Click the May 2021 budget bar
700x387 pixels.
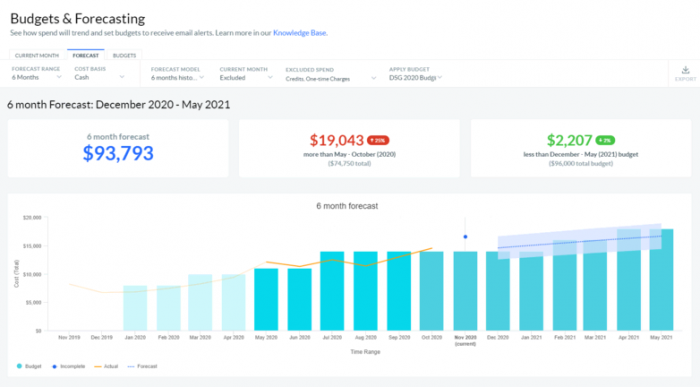(x=661, y=280)
